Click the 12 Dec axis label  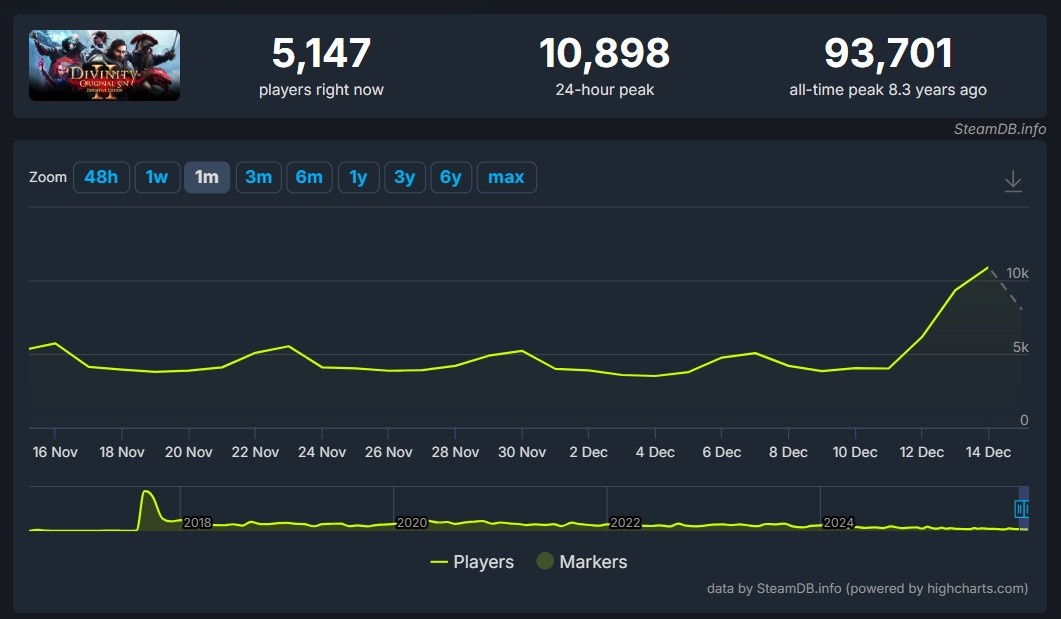[922, 452]
